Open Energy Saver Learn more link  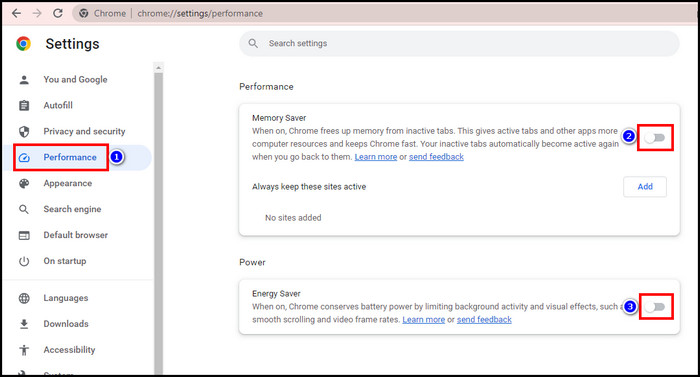[424, 319]
